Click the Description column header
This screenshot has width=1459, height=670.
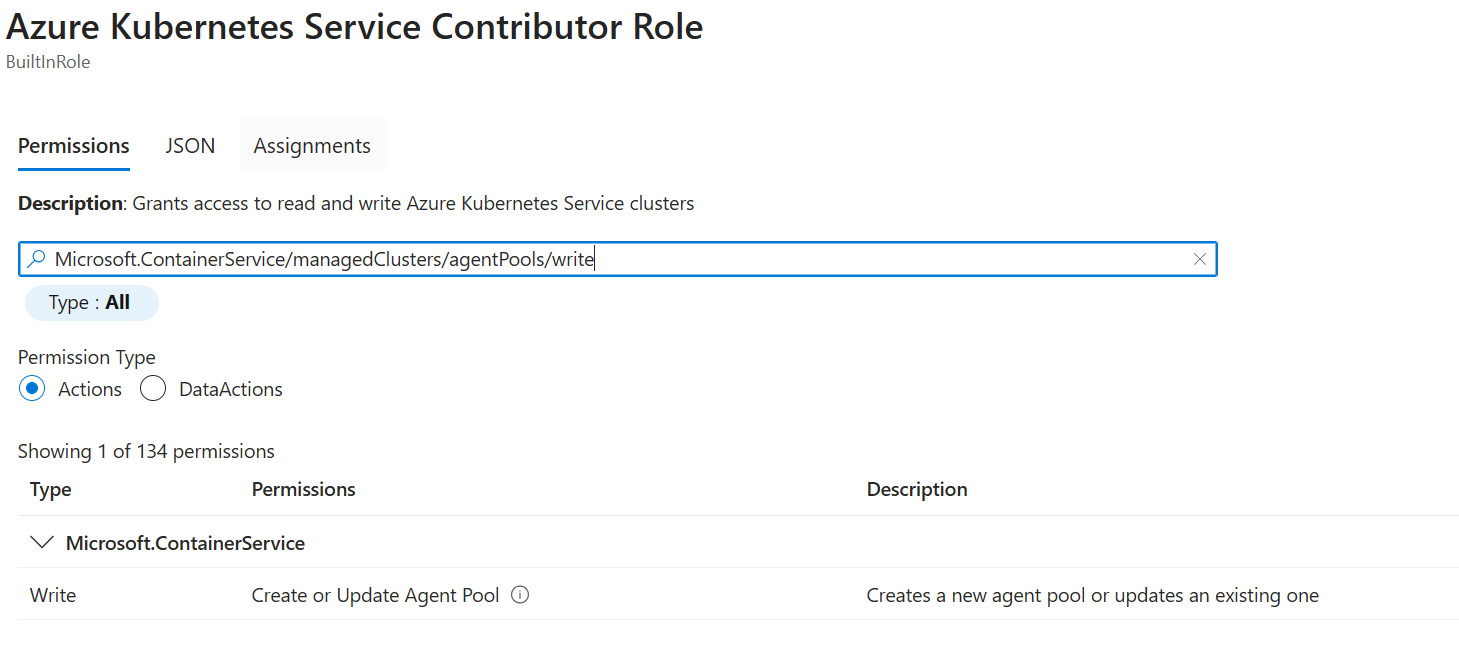click(917, 489)
